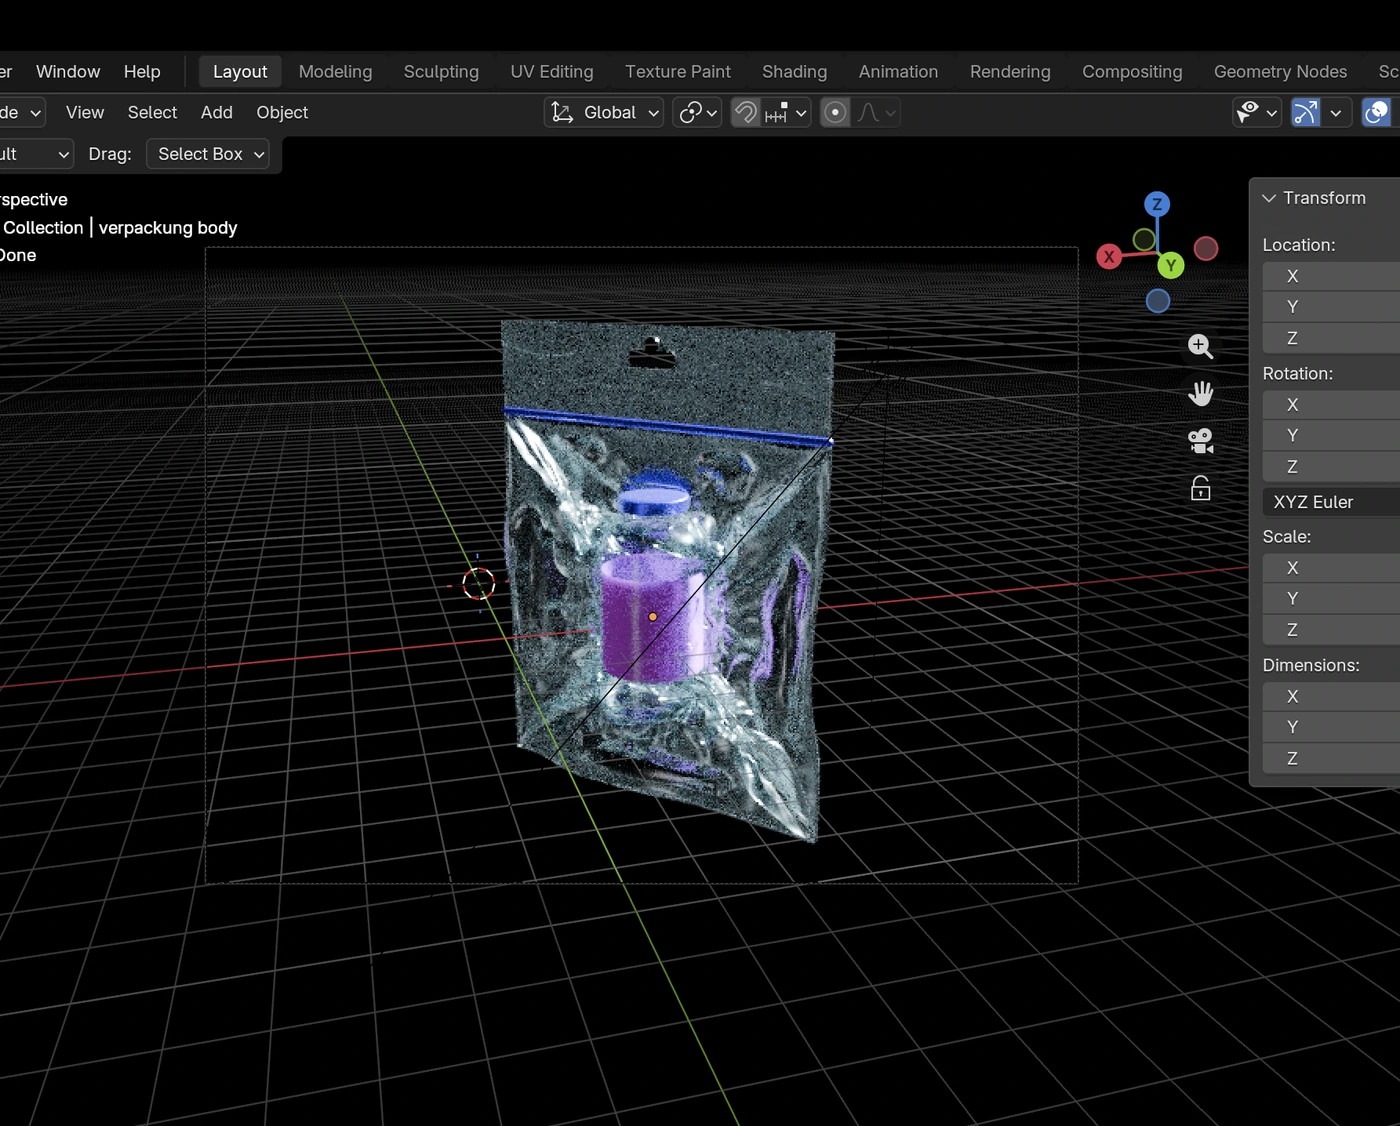Open the snapping options dropdown
Image resolution: width=1400 pixels, height=1126 pixels.
click(786, 113)
